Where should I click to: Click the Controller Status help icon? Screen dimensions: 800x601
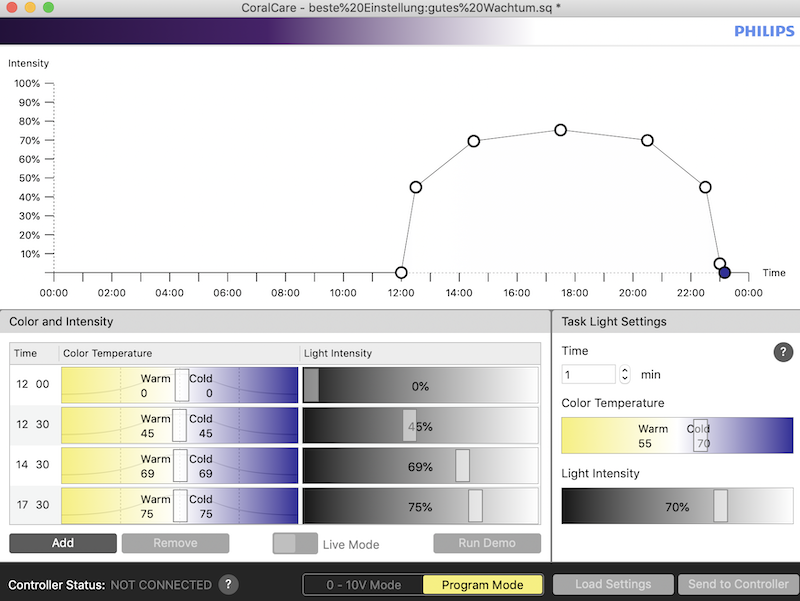click(x=228, y=584)
